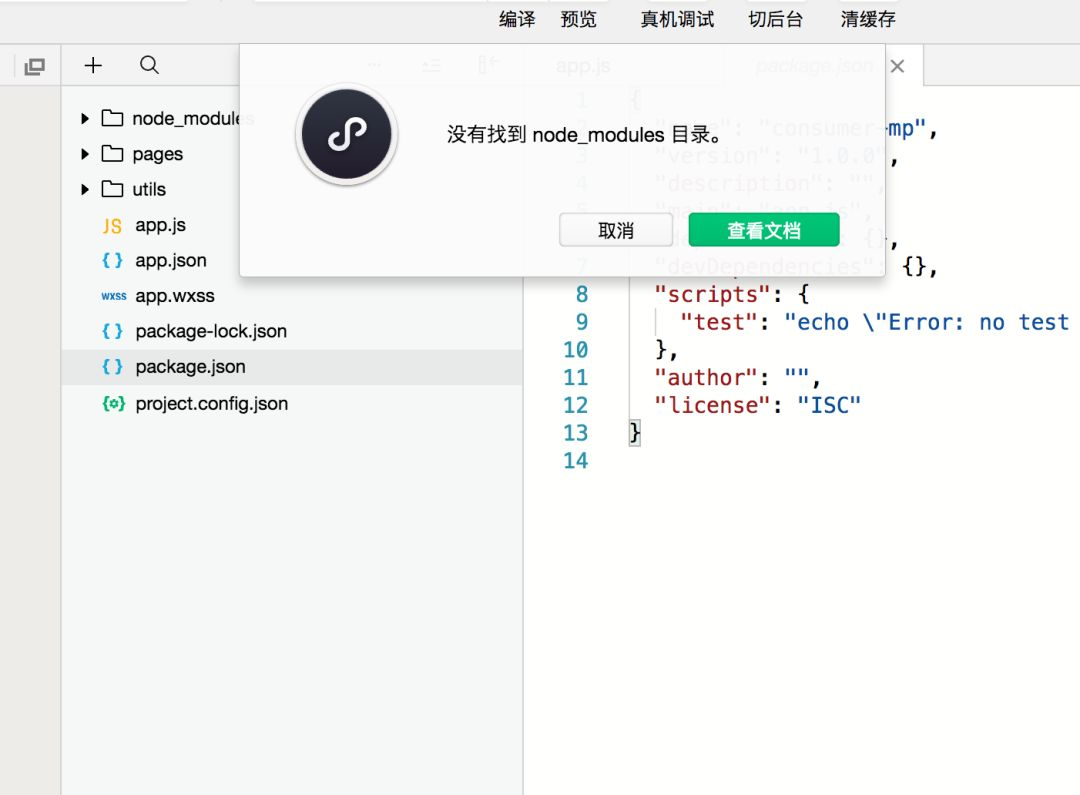Screen dimensions: 1080x795
Task: Expand the utils folder arrow
Action: pyautogui.click(x=85, y=189)
